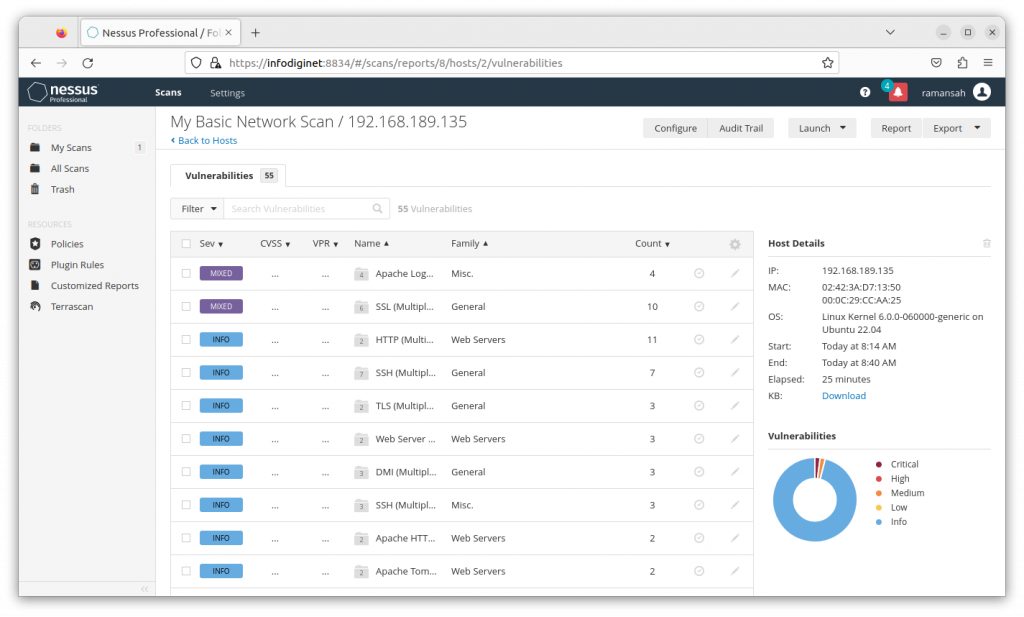Click the Trash bin icon in sidebar
Screen dimensions: 1024x617
coord(35,189)
